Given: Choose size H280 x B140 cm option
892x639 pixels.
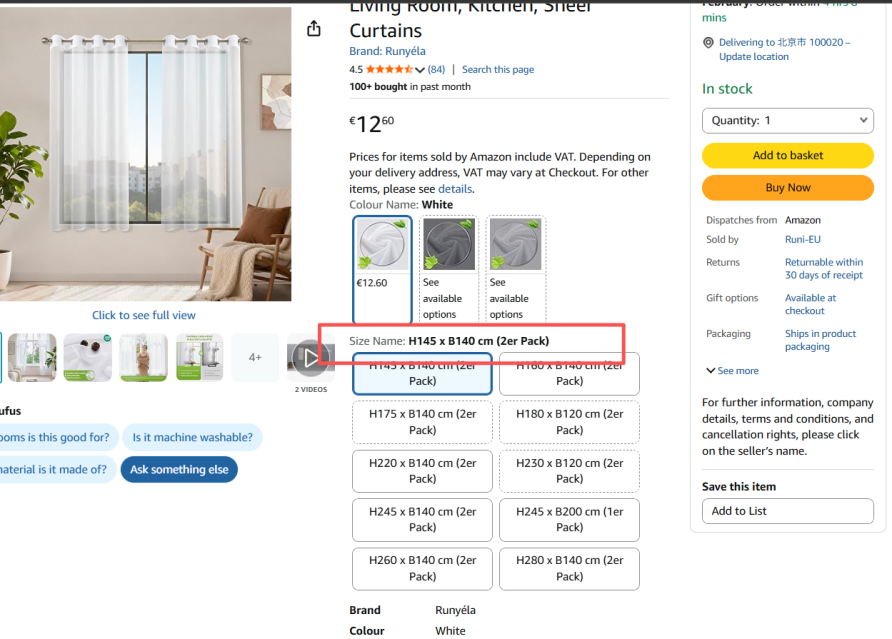Looking at the screenshot, I should click(x=569, y=568).
